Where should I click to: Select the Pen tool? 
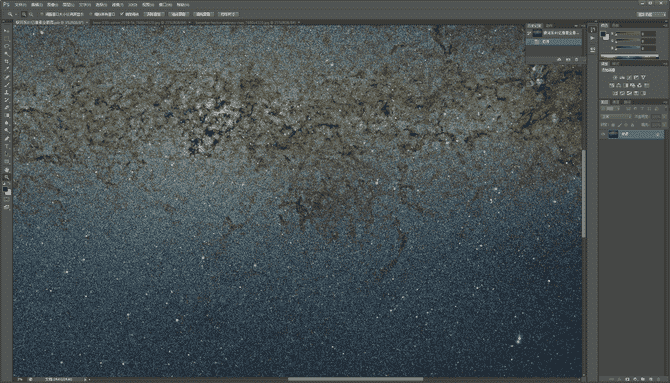point(6,139)
